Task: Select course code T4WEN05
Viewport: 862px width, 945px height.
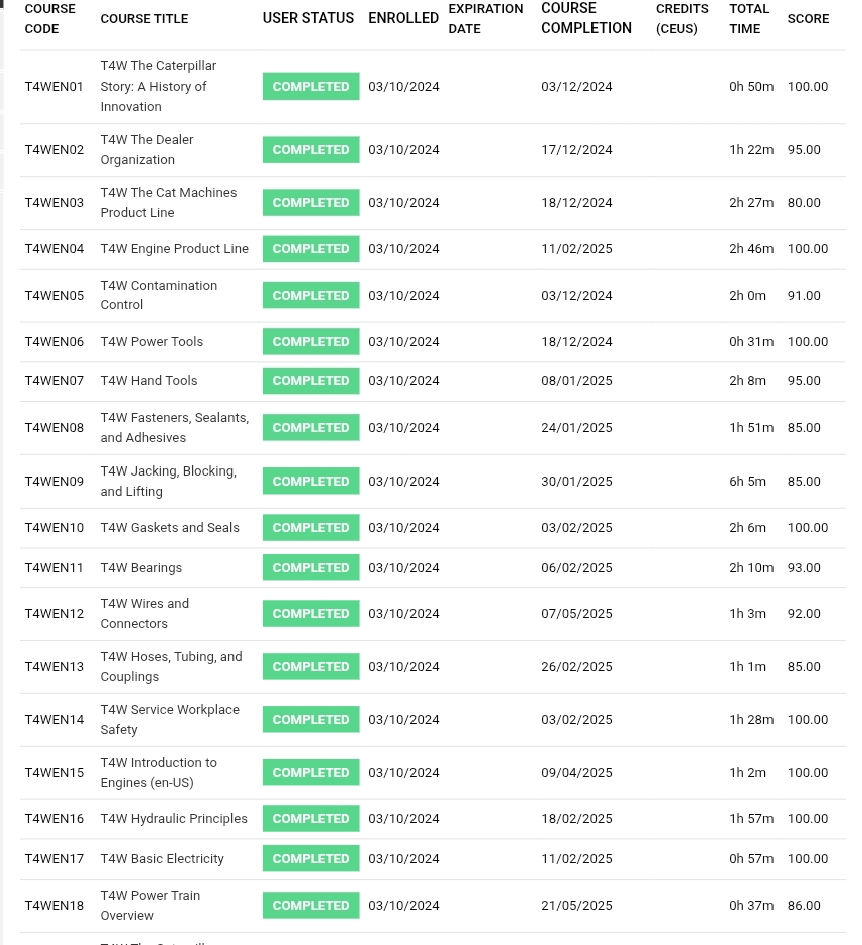Action: tap(54, 295)
